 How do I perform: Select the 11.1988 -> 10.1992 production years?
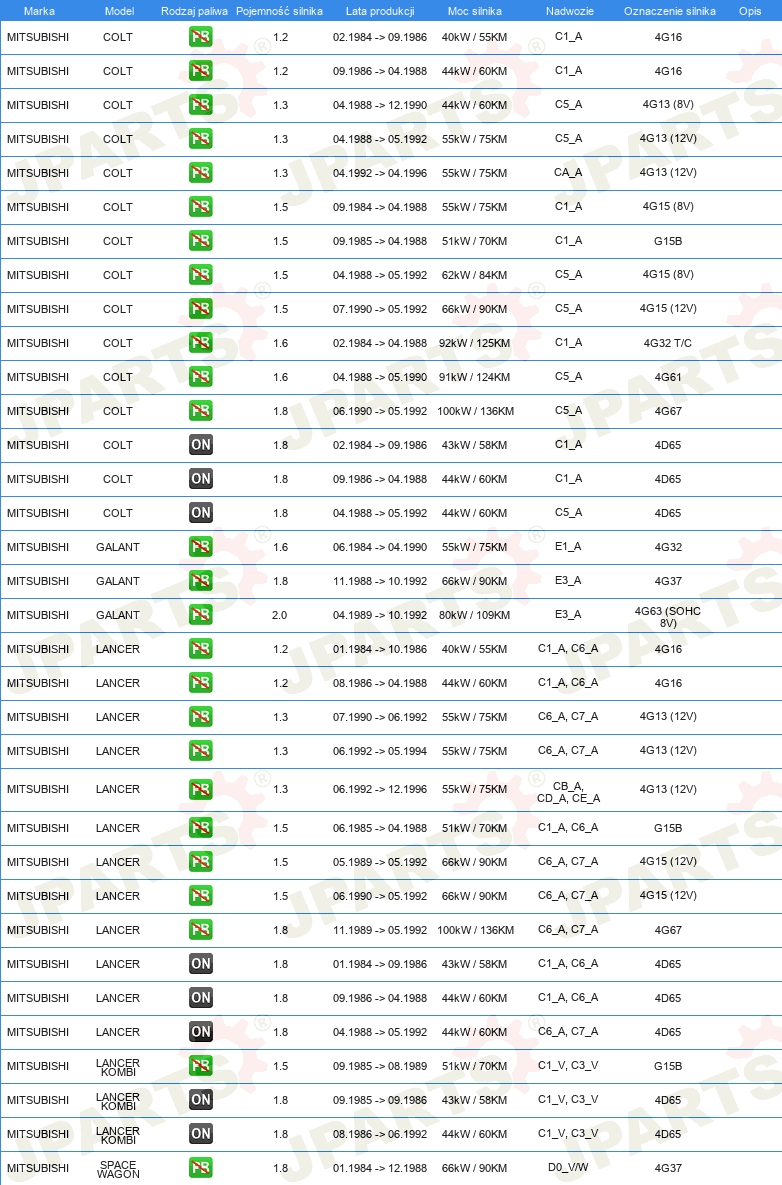[x=380, y=581]
